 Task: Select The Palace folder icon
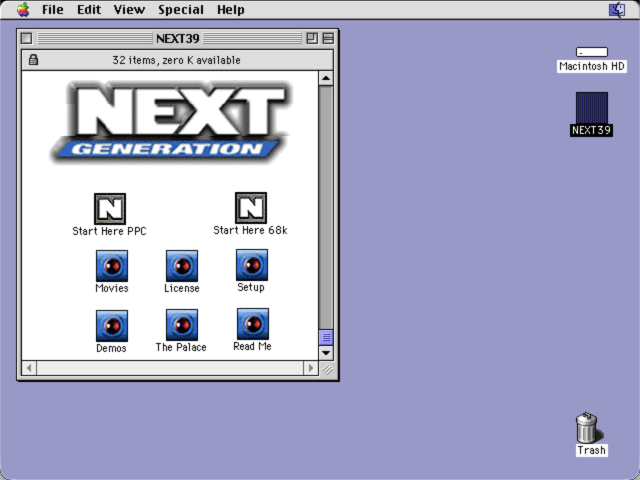pyautogui.click(x=182, y=325)
